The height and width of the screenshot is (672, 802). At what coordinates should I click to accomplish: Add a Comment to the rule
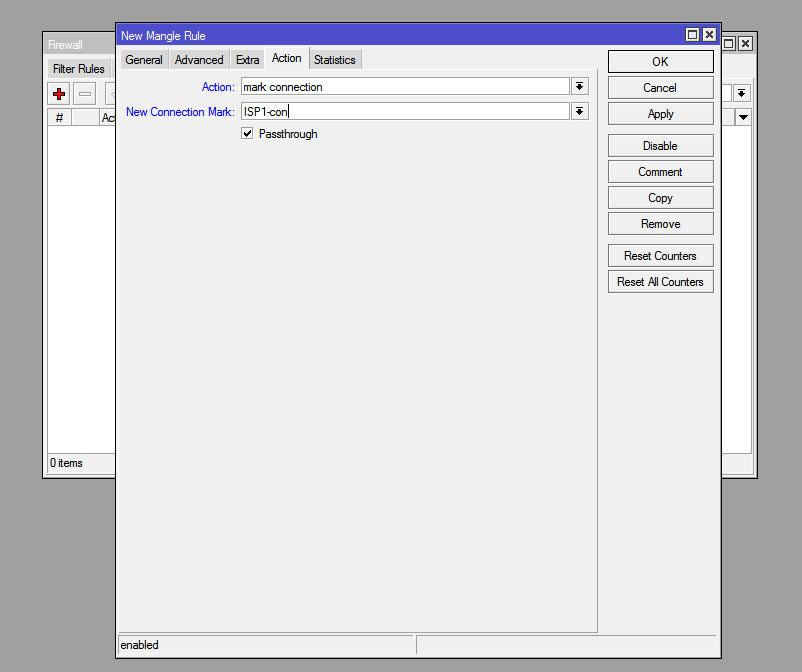tap(660, 172)
